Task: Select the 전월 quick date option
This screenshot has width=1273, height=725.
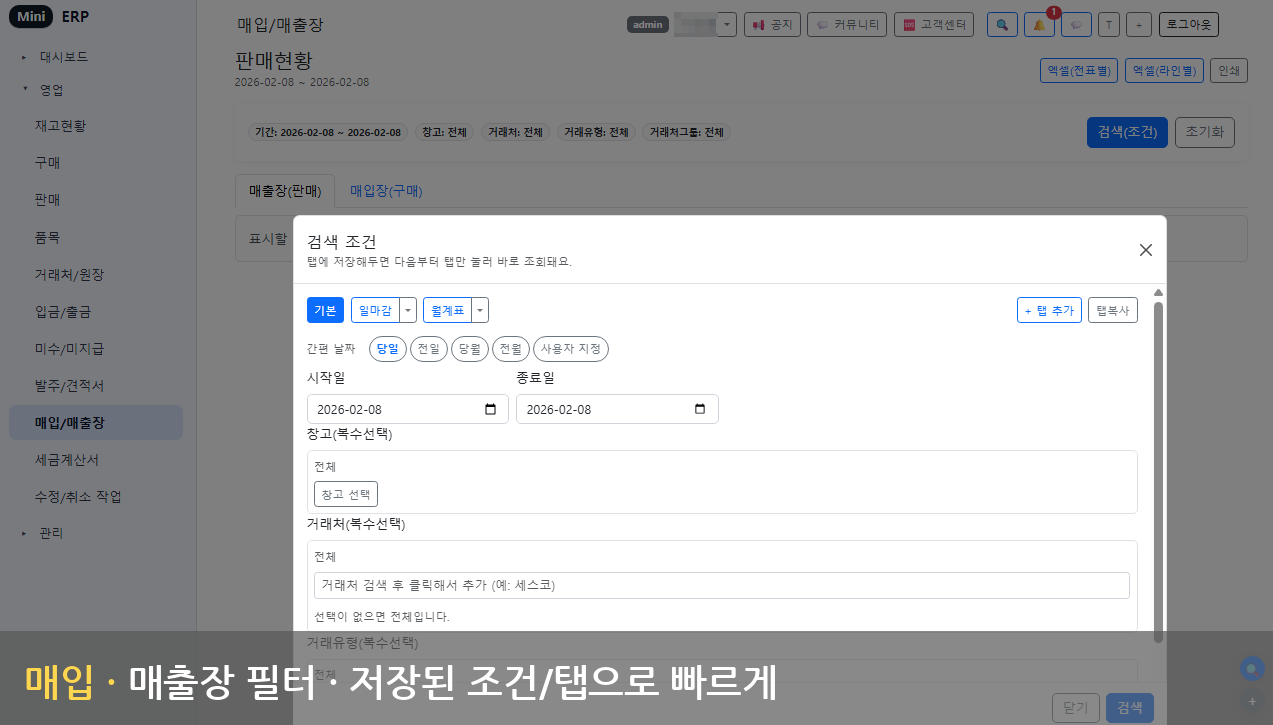Action: [511, 349]
